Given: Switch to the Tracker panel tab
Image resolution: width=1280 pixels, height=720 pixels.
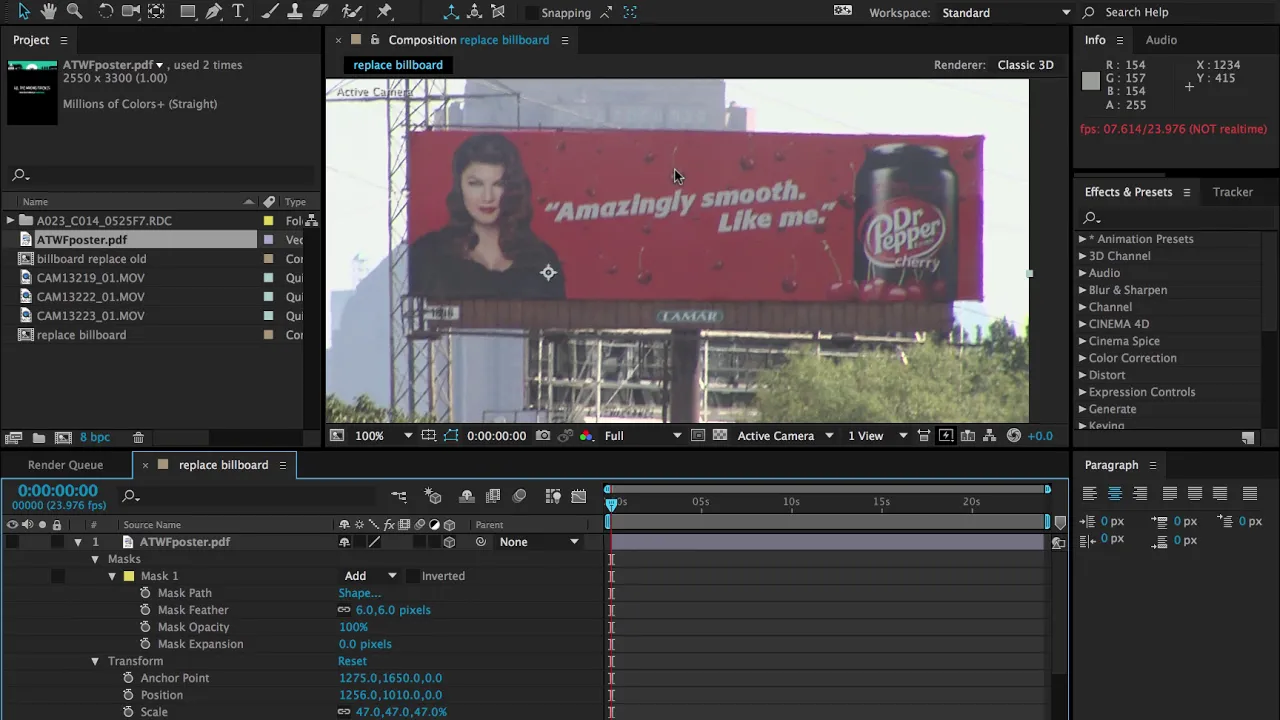Looking at the screenshot, I should click(1233, 192).
